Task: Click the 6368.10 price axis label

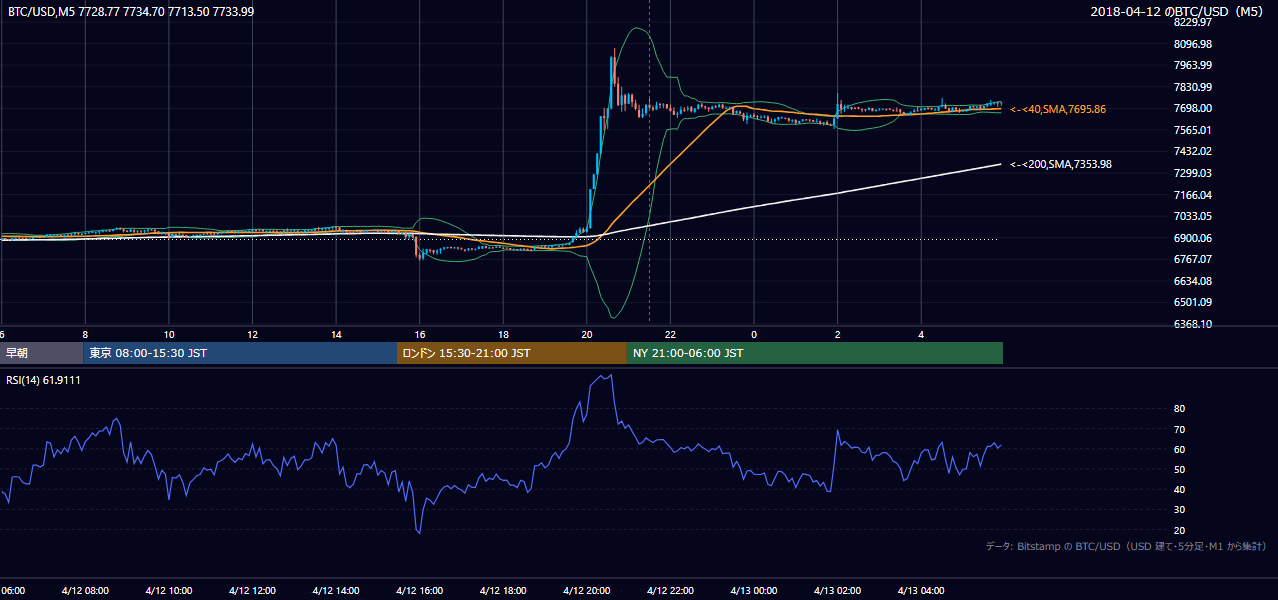Action: (1193, 324)
